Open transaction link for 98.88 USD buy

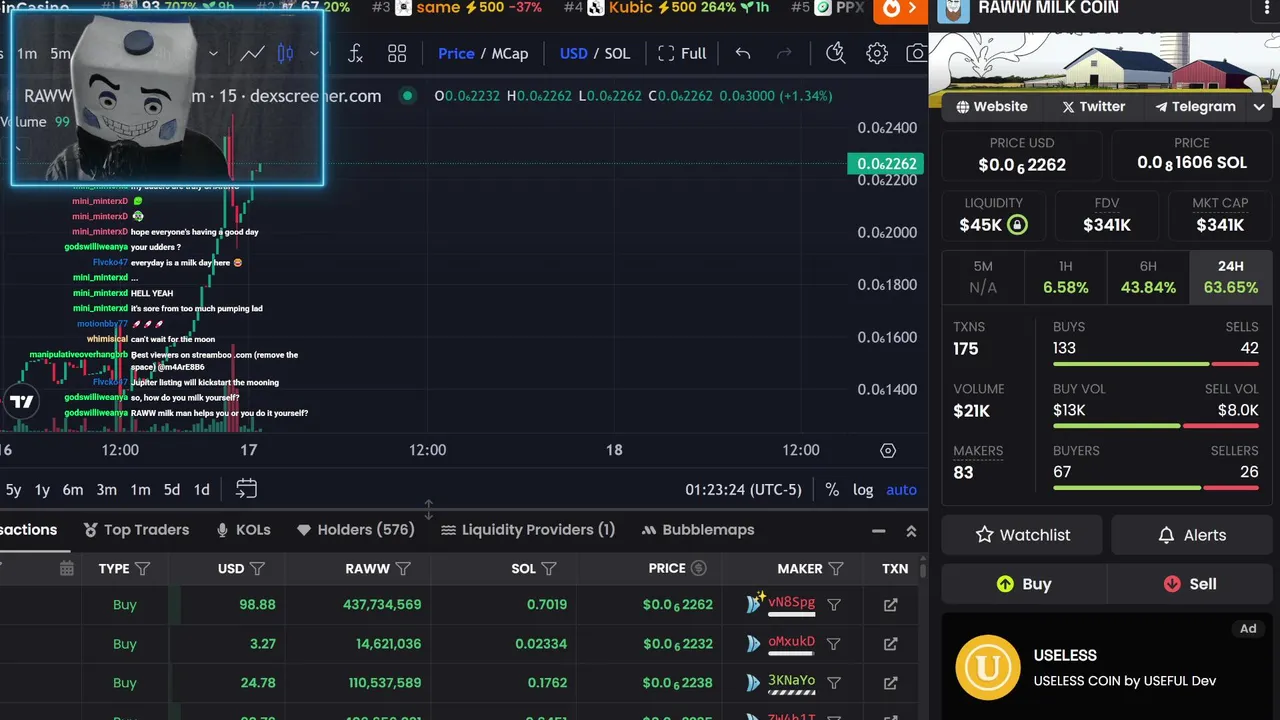(x=891, y=604)
